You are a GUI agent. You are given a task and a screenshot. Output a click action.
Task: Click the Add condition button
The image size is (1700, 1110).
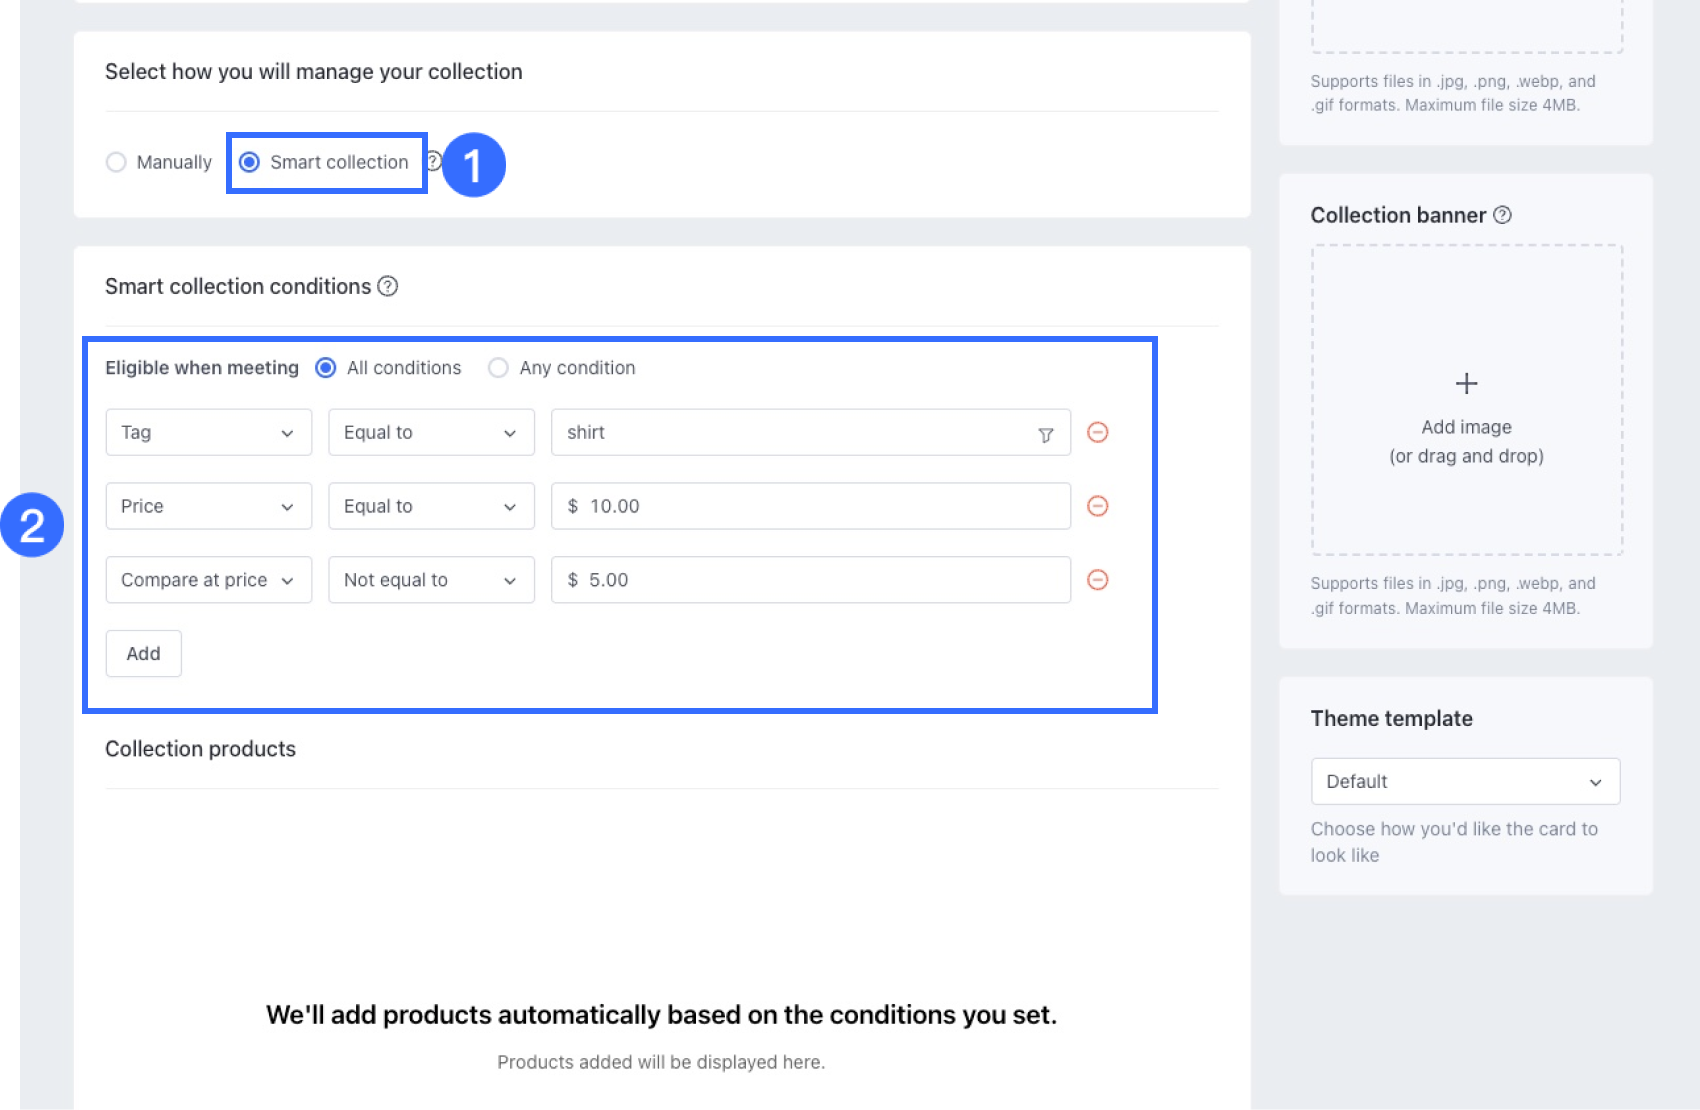pyautogui.click(x=143, y=653)
